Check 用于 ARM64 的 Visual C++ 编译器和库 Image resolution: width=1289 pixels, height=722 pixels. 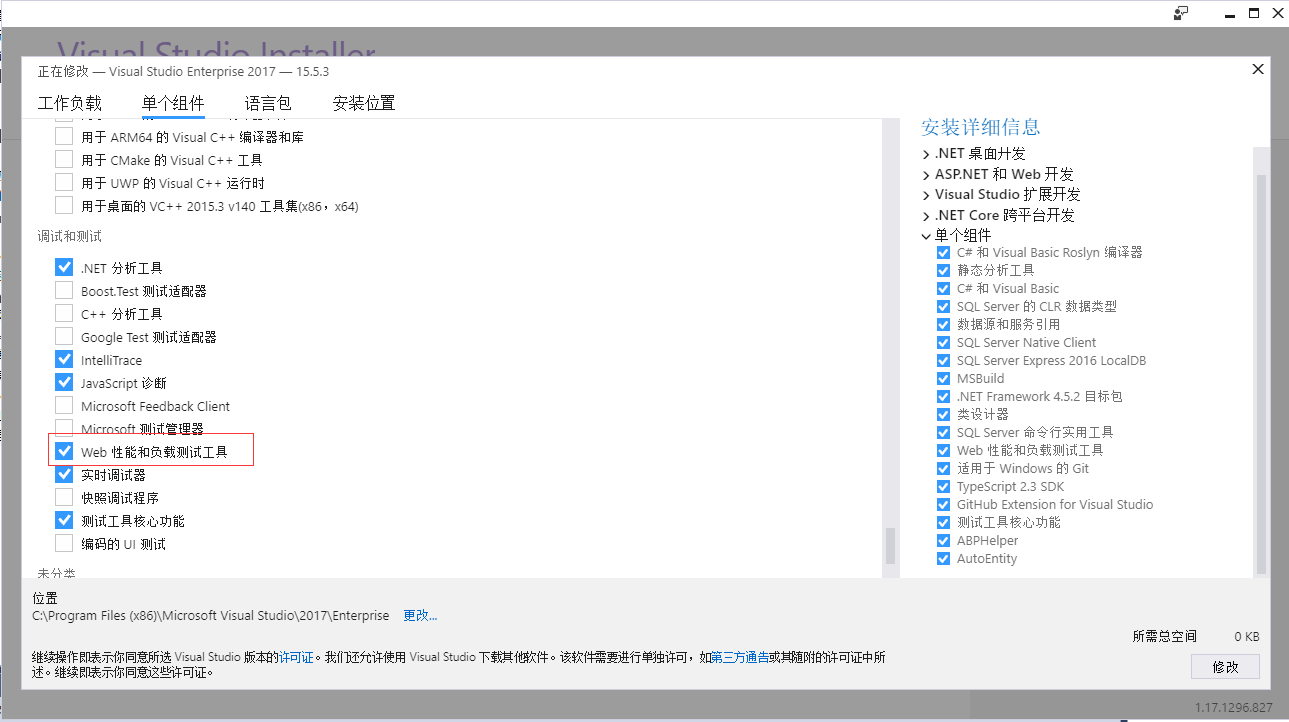pyautogui.click(x=64, y=137)
